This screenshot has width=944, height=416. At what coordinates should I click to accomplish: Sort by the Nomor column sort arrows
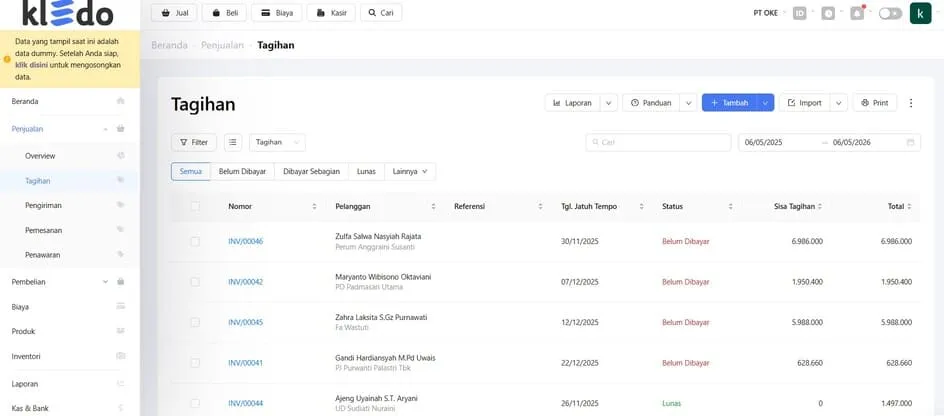pyautogui.click(x=314, y=206)
